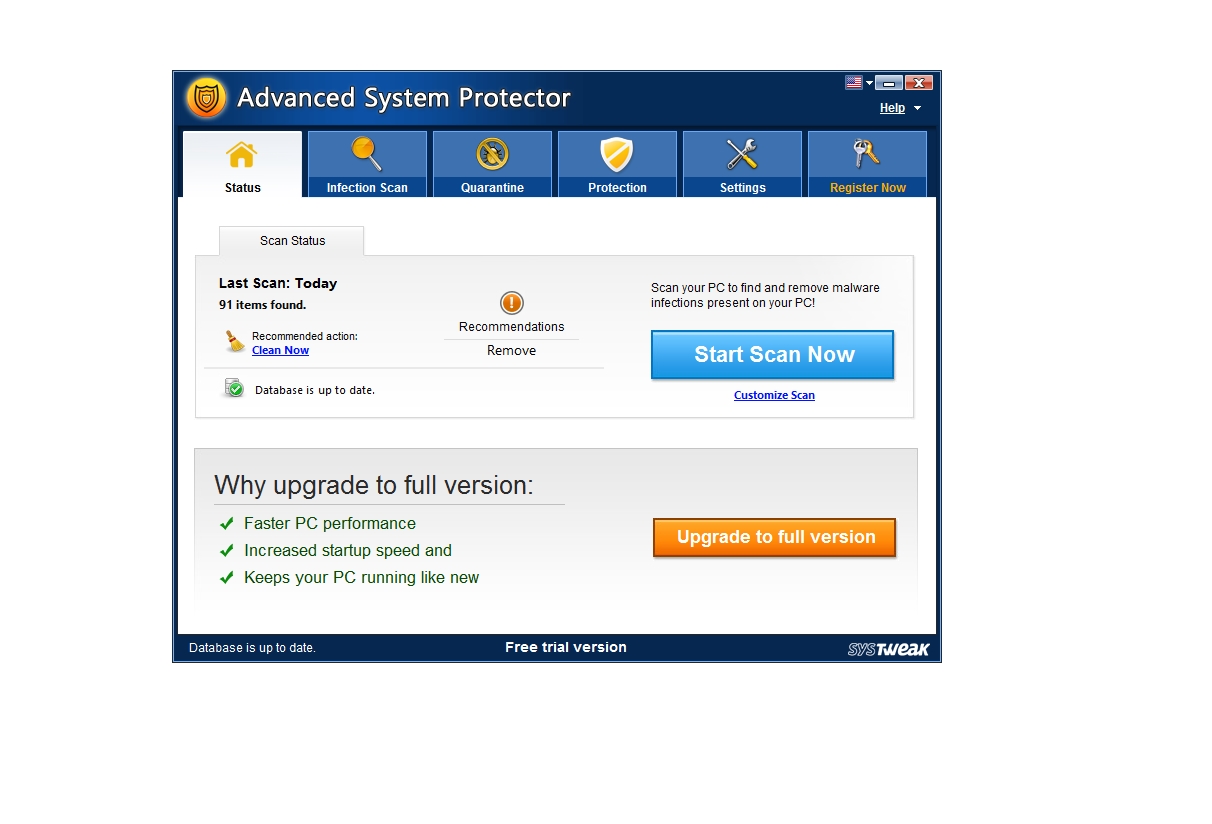Open Settings via the wrench icon
This screenshot has height=824, width=1212.
coord(742,155)
